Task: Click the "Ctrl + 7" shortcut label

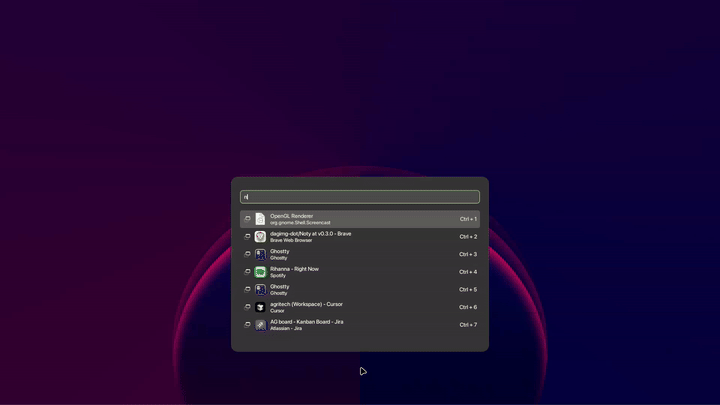Action: (468, 325)
